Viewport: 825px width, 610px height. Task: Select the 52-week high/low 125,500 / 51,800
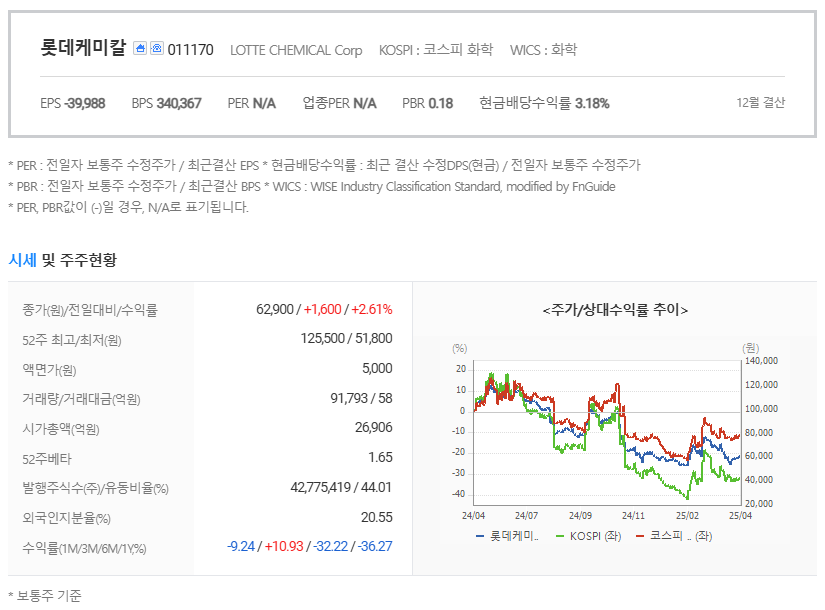click(x=346, y=338)
